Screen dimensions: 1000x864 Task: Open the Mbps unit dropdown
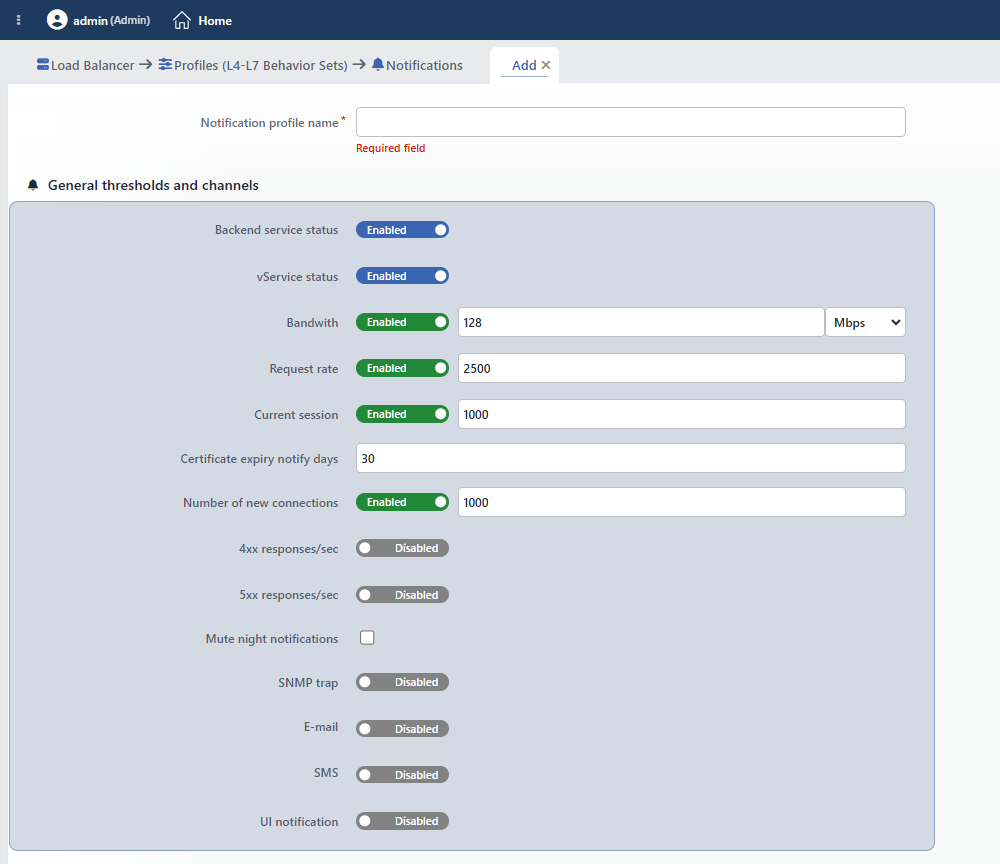865,322
